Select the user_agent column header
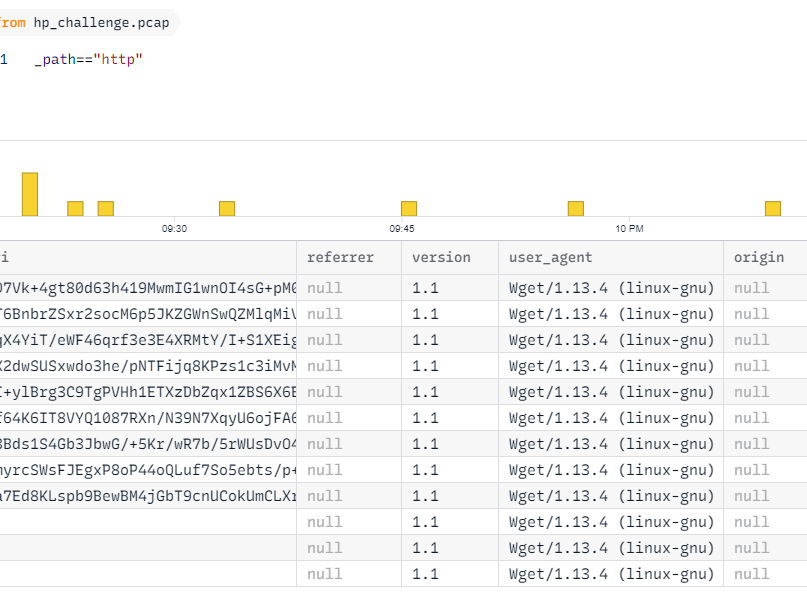The width and height of the screenshot is (807, 606). (550, 258)
